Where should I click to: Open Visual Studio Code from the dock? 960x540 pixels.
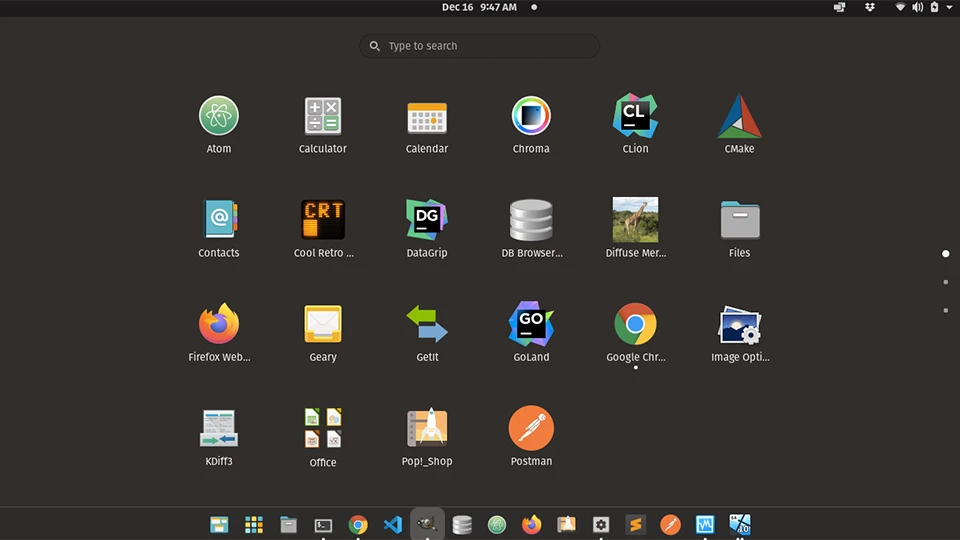393,524
